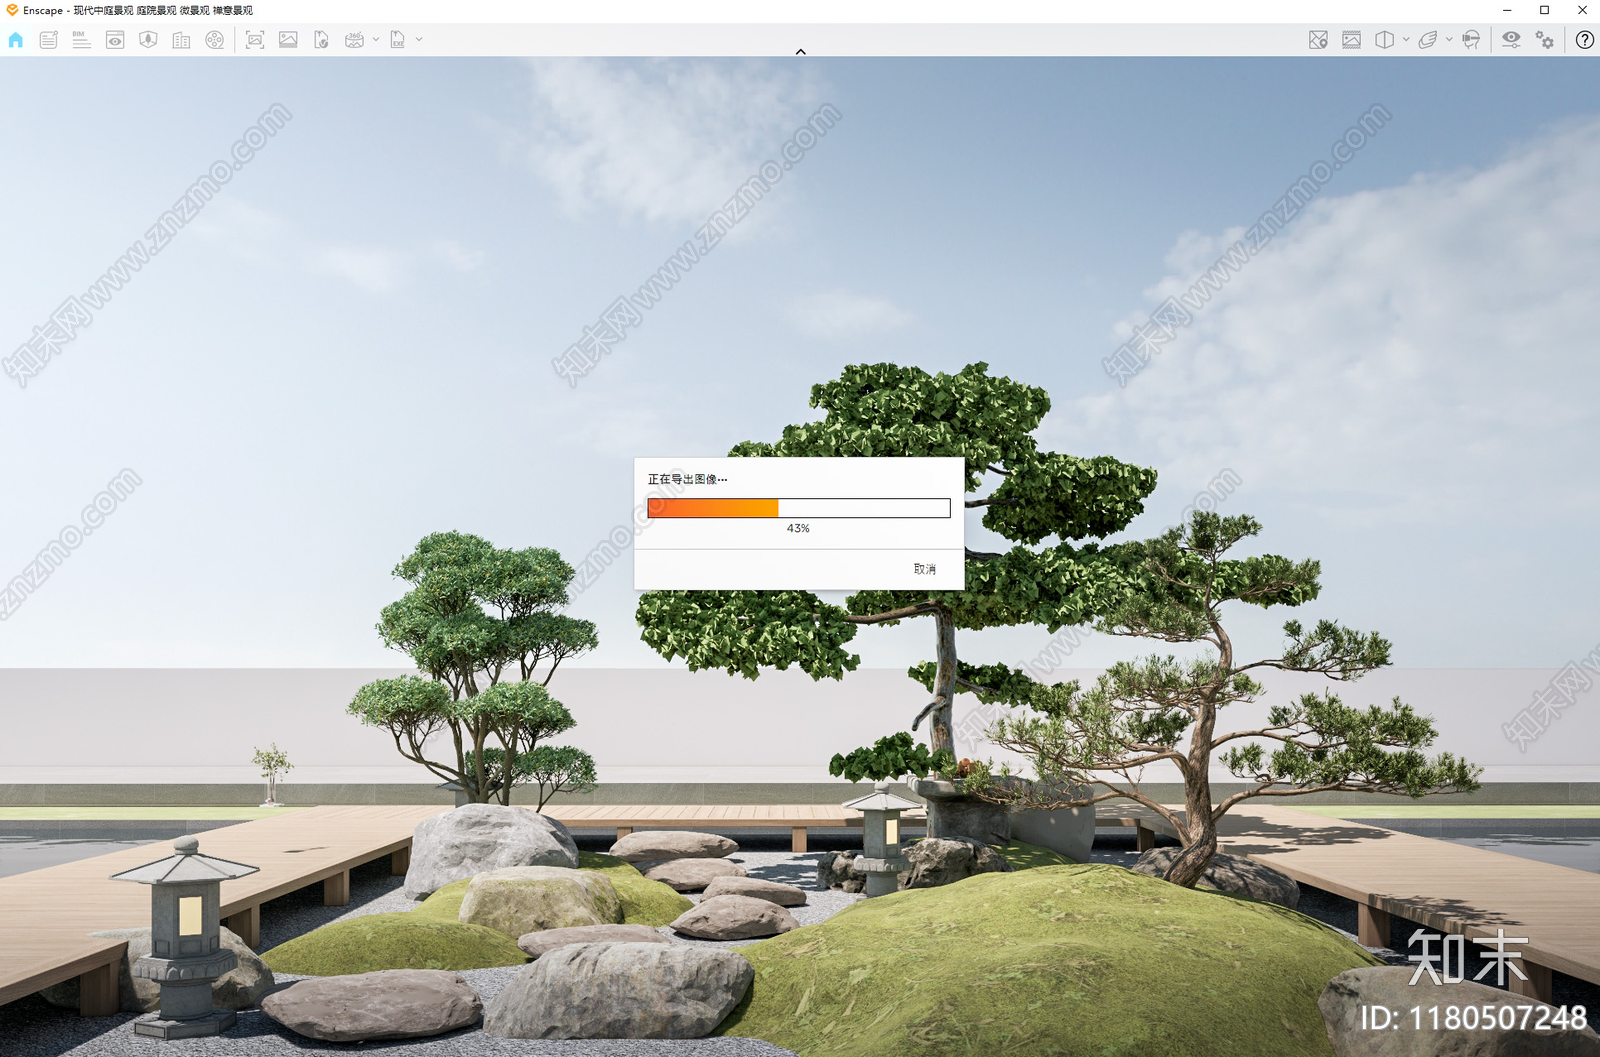Click the Enscape logo in the title bar

click(x=12, y=10)
